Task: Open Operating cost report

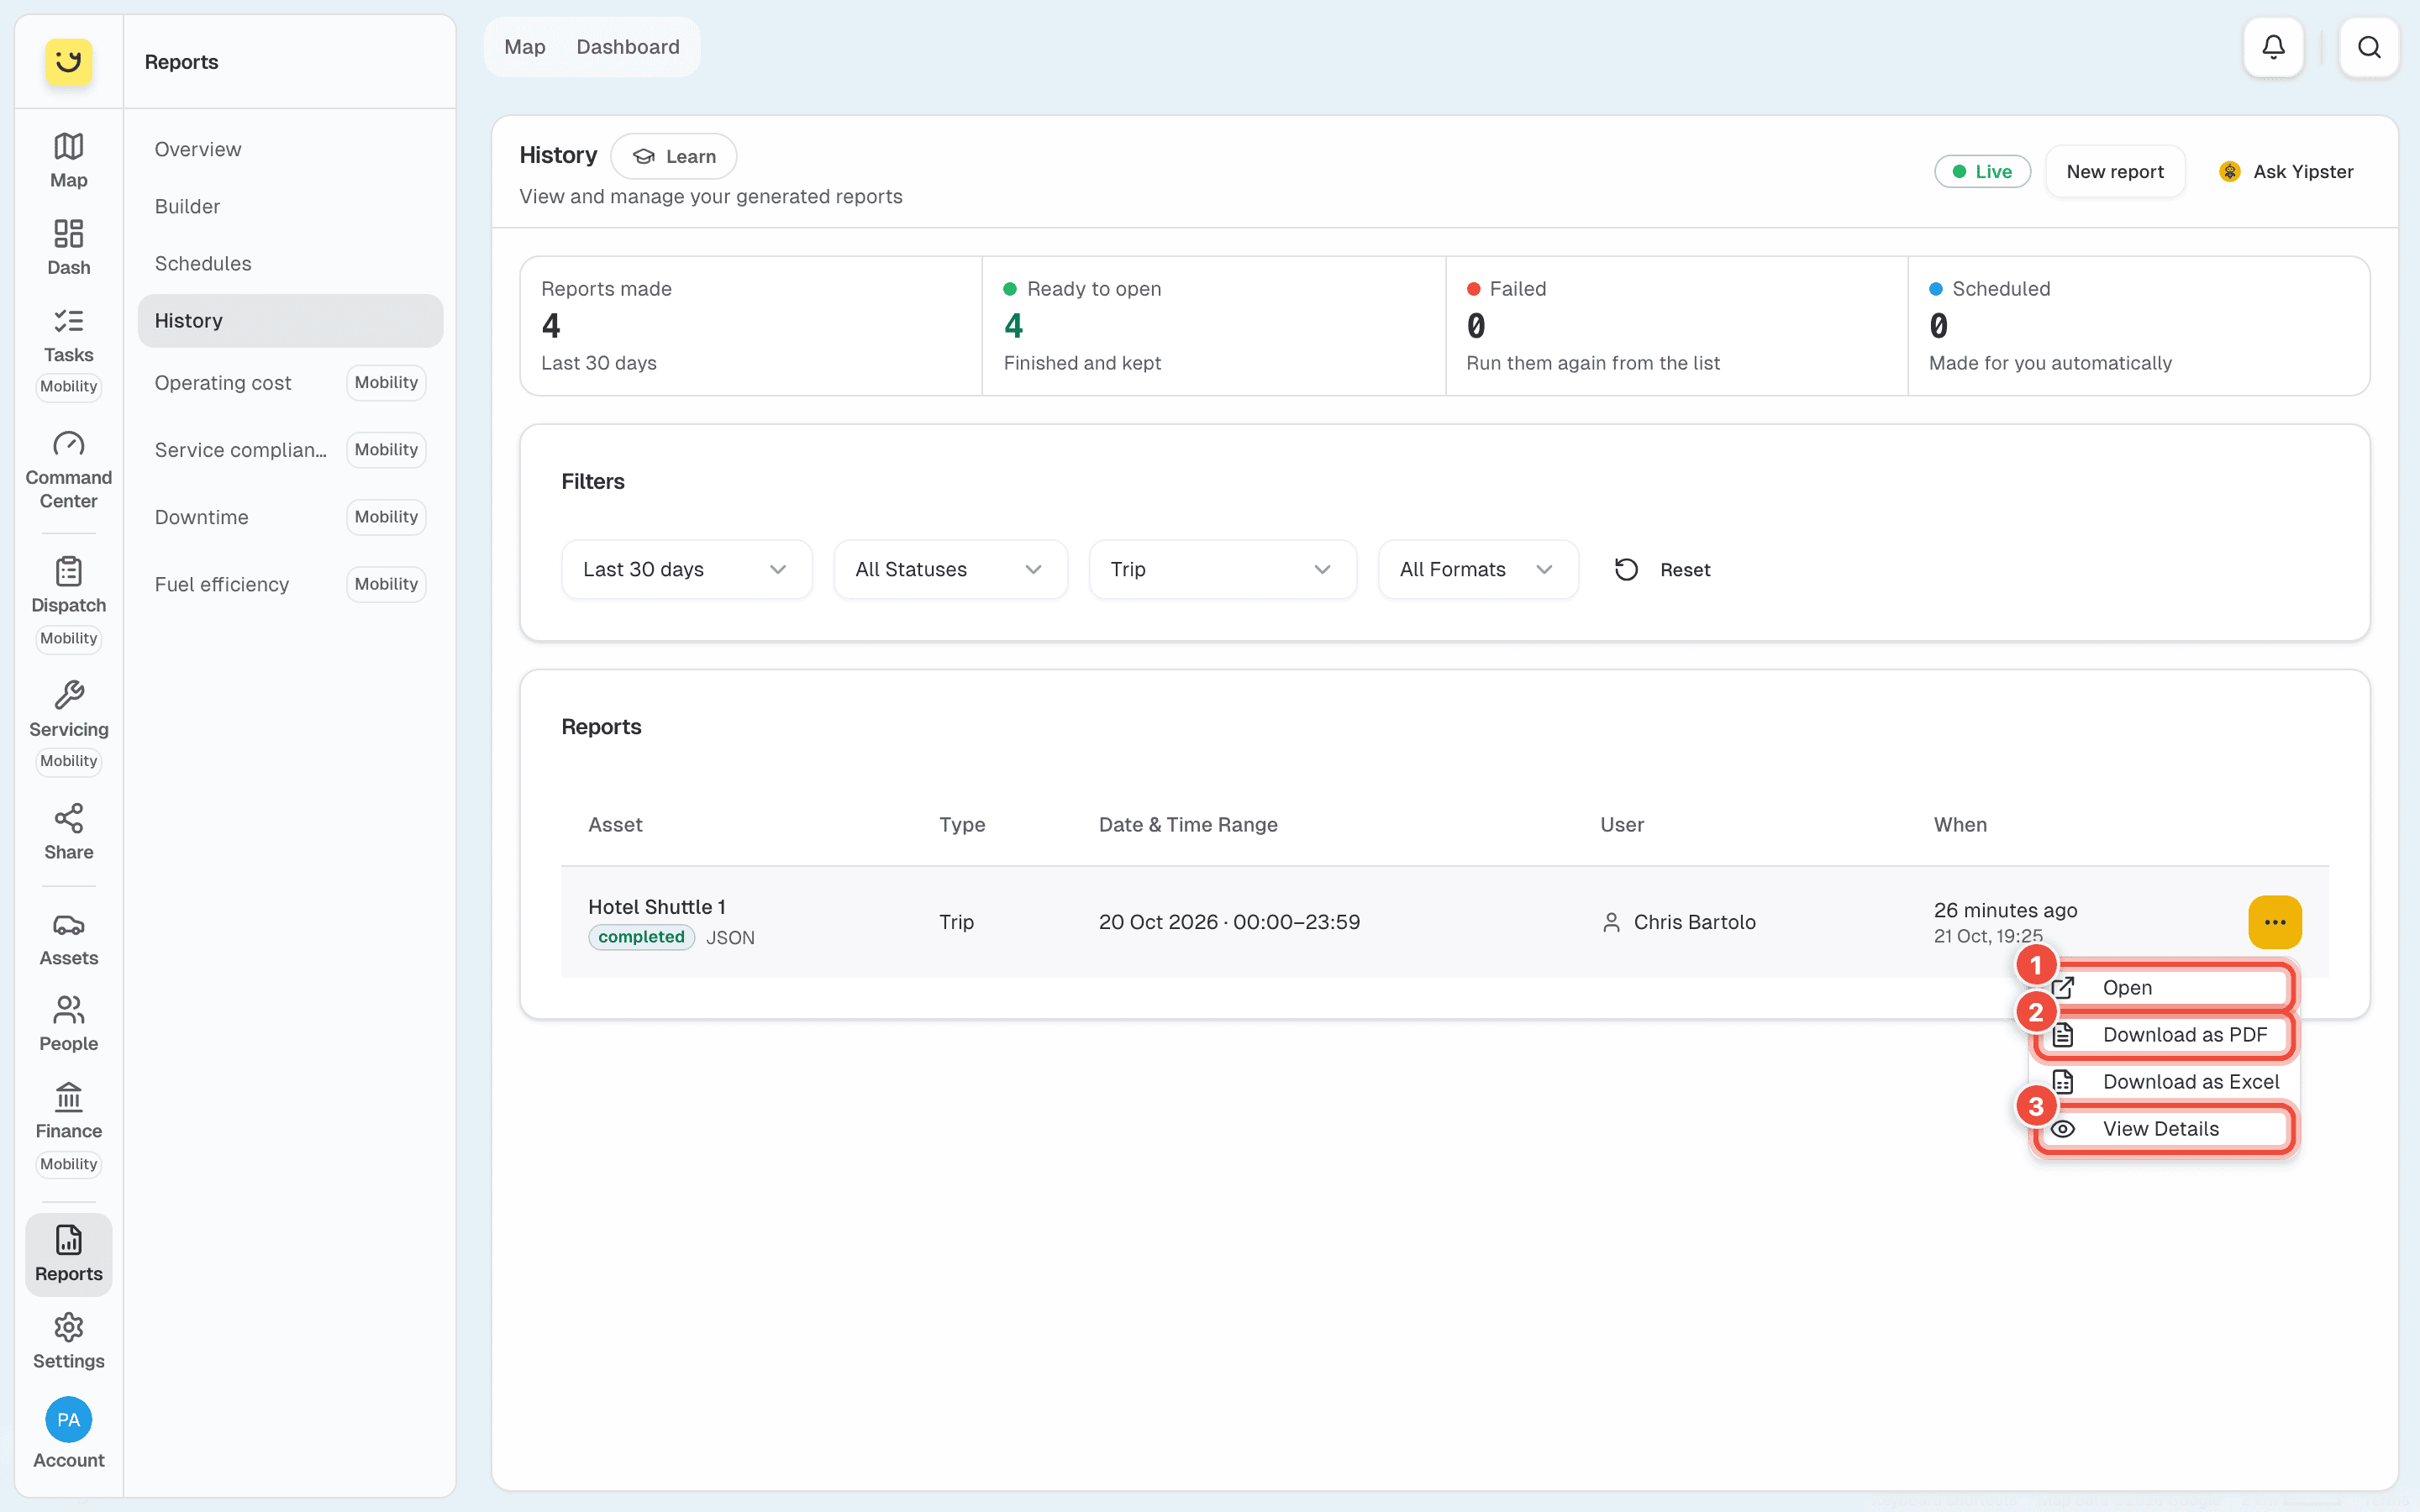Action: (x=290, y=382)
